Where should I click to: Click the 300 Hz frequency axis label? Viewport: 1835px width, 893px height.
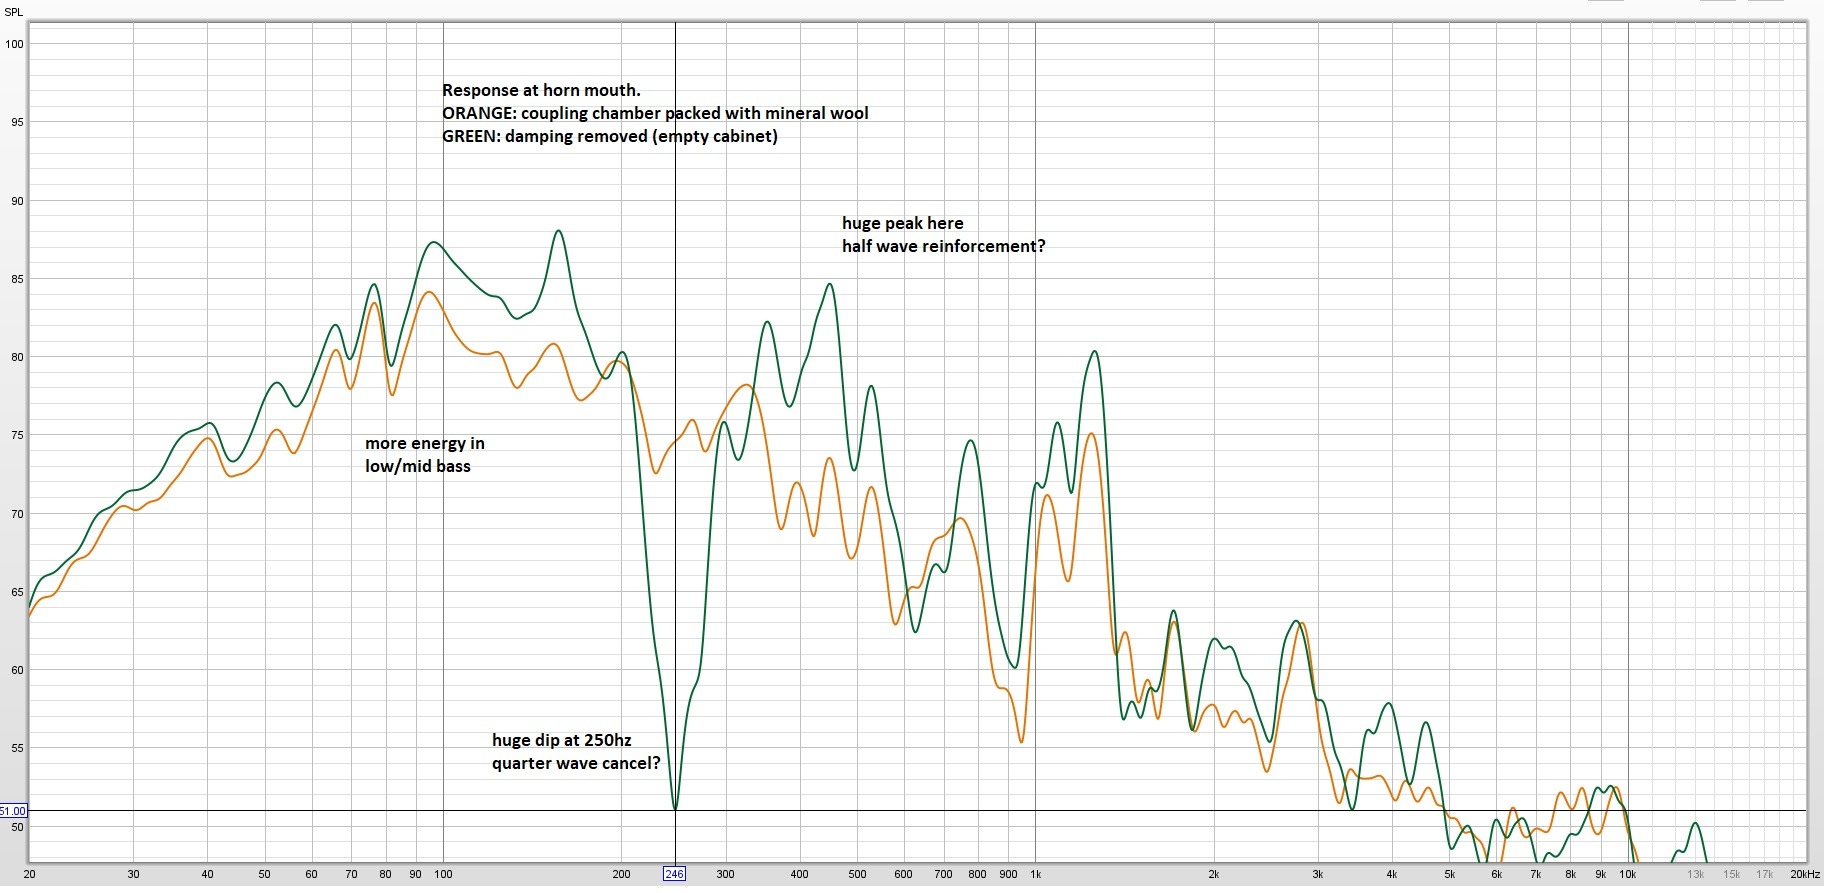(x=726, y=874)
